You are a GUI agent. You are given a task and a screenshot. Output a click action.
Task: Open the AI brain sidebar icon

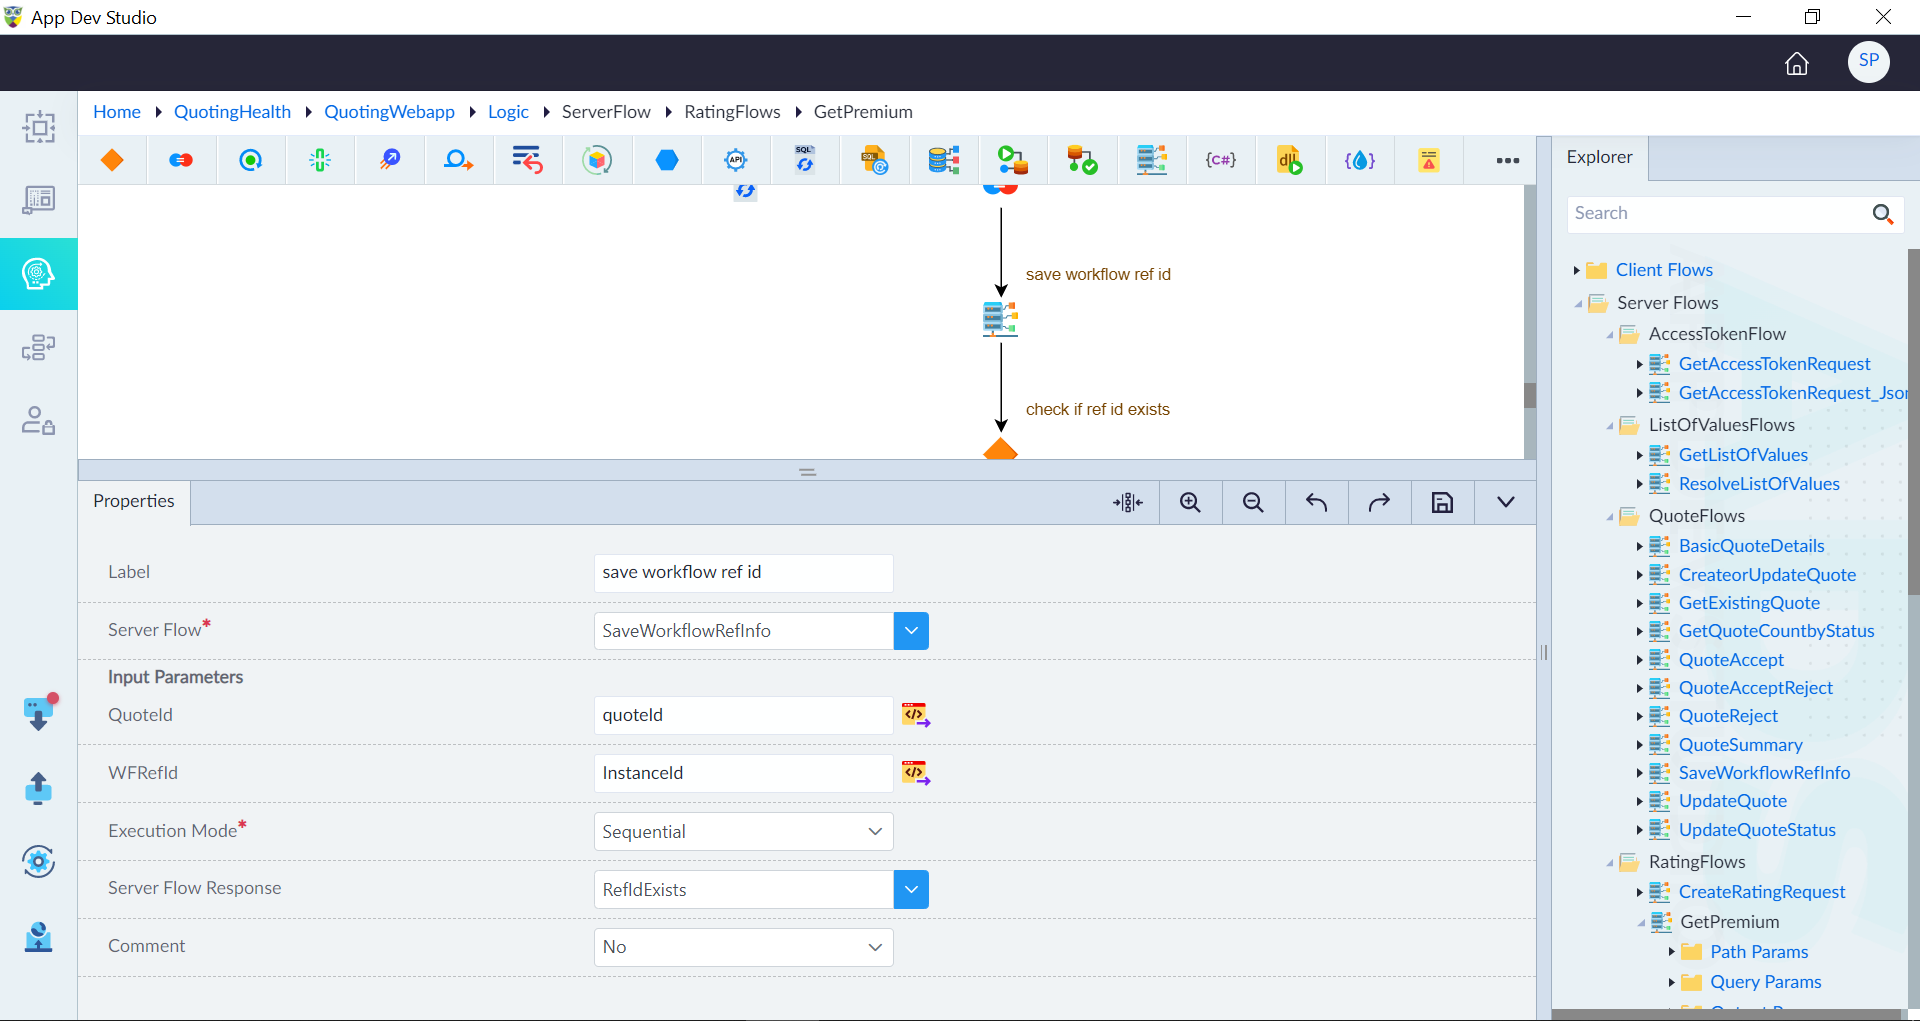(38, 274)
